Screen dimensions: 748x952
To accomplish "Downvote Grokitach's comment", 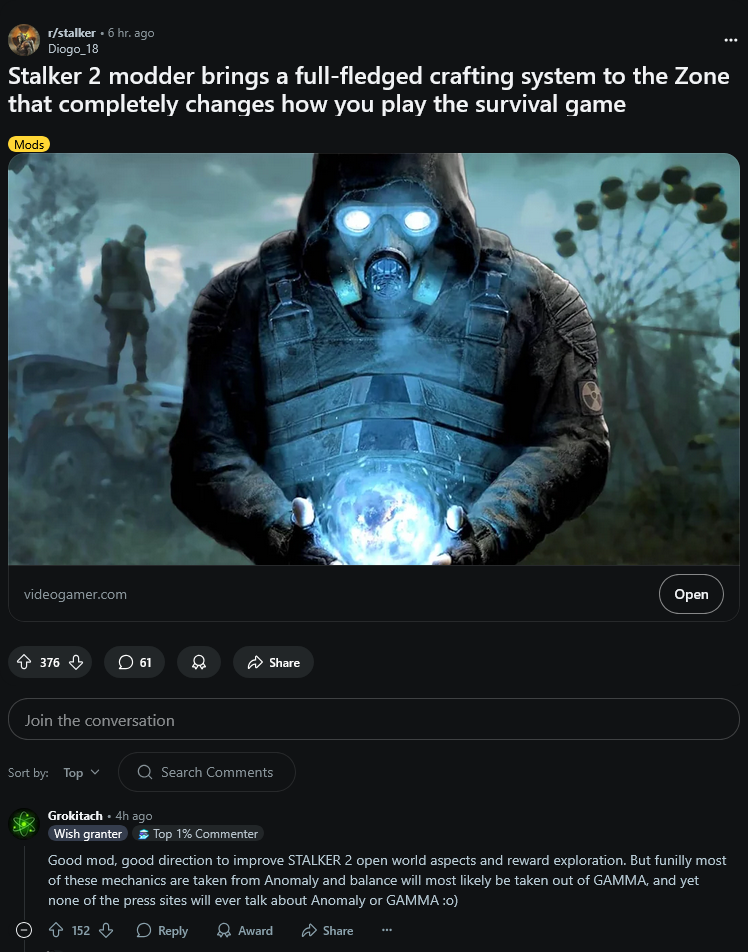I will tap(106, 930).
